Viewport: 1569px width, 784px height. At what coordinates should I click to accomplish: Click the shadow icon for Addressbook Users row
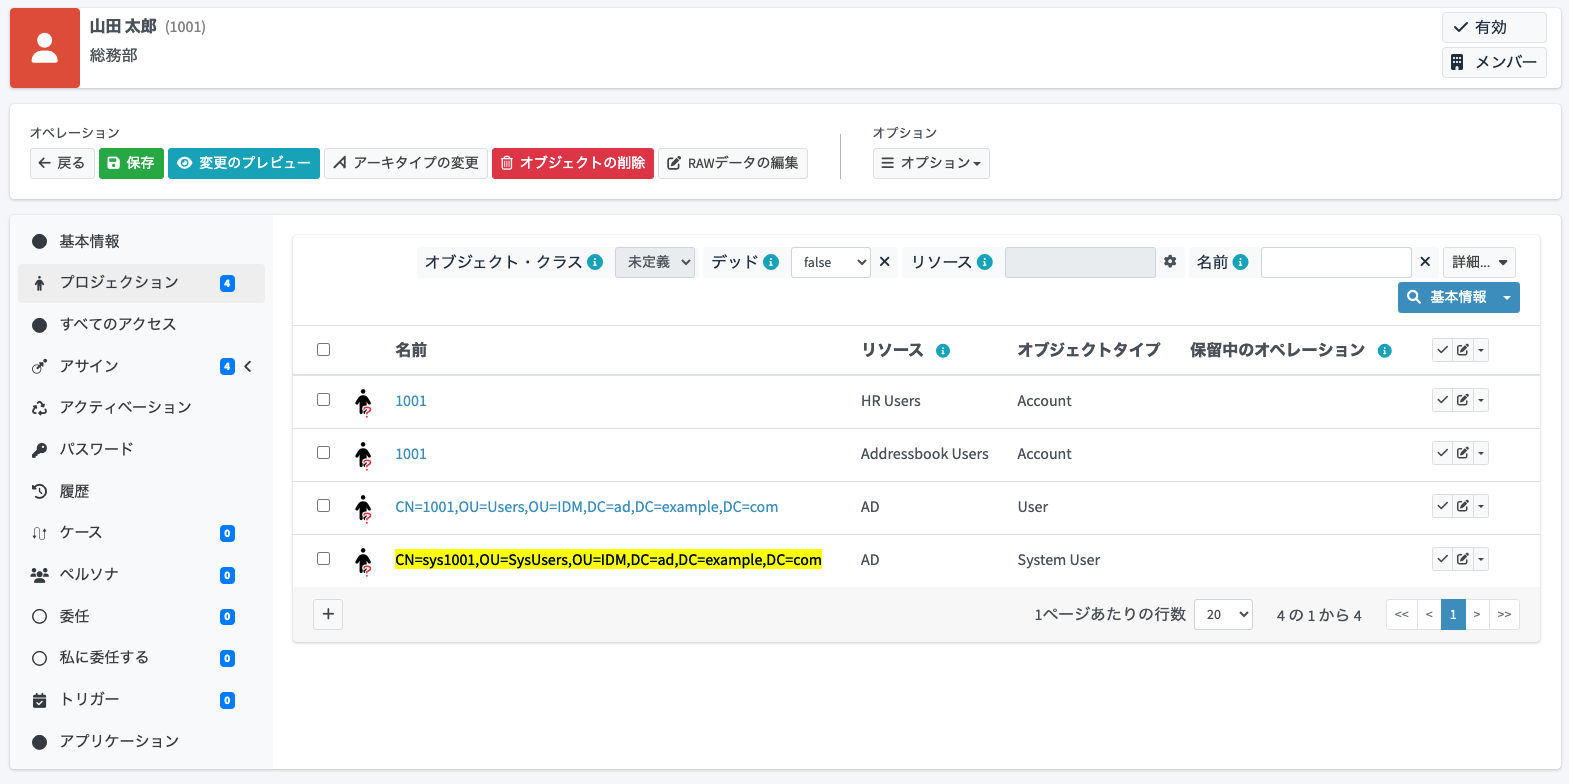[364, 455]
